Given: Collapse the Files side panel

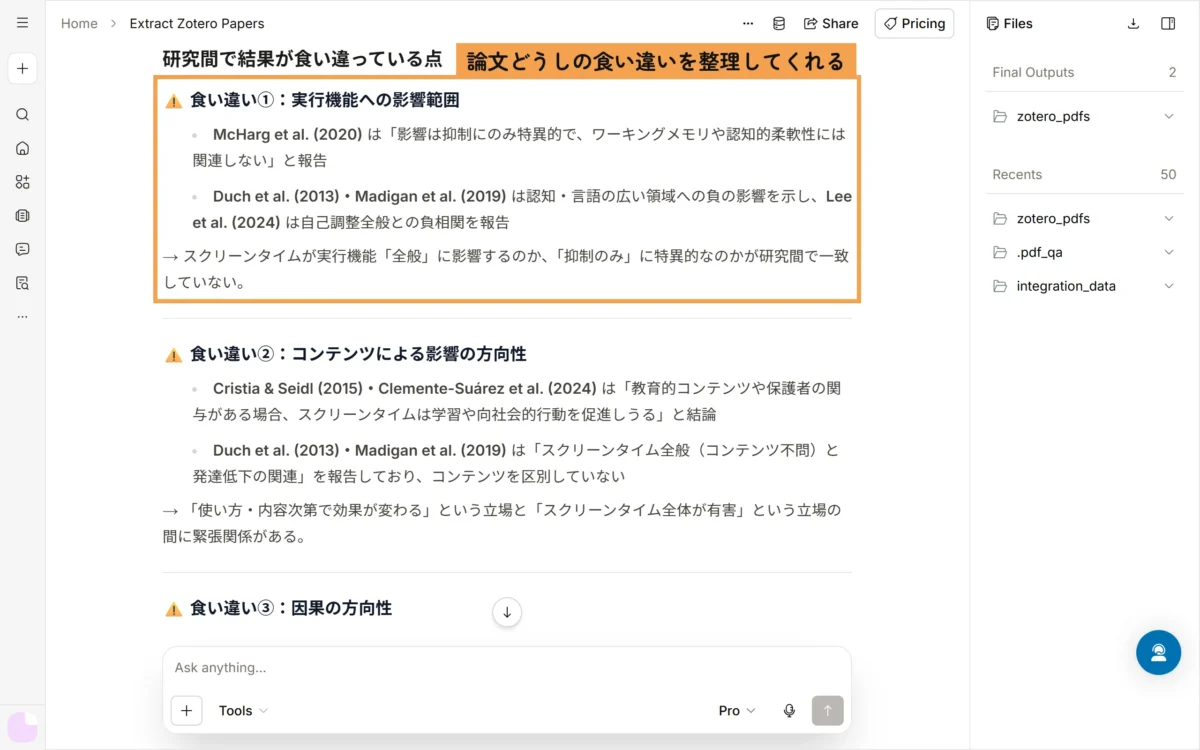Looking at the screenshot, I should coord(1168,23).
